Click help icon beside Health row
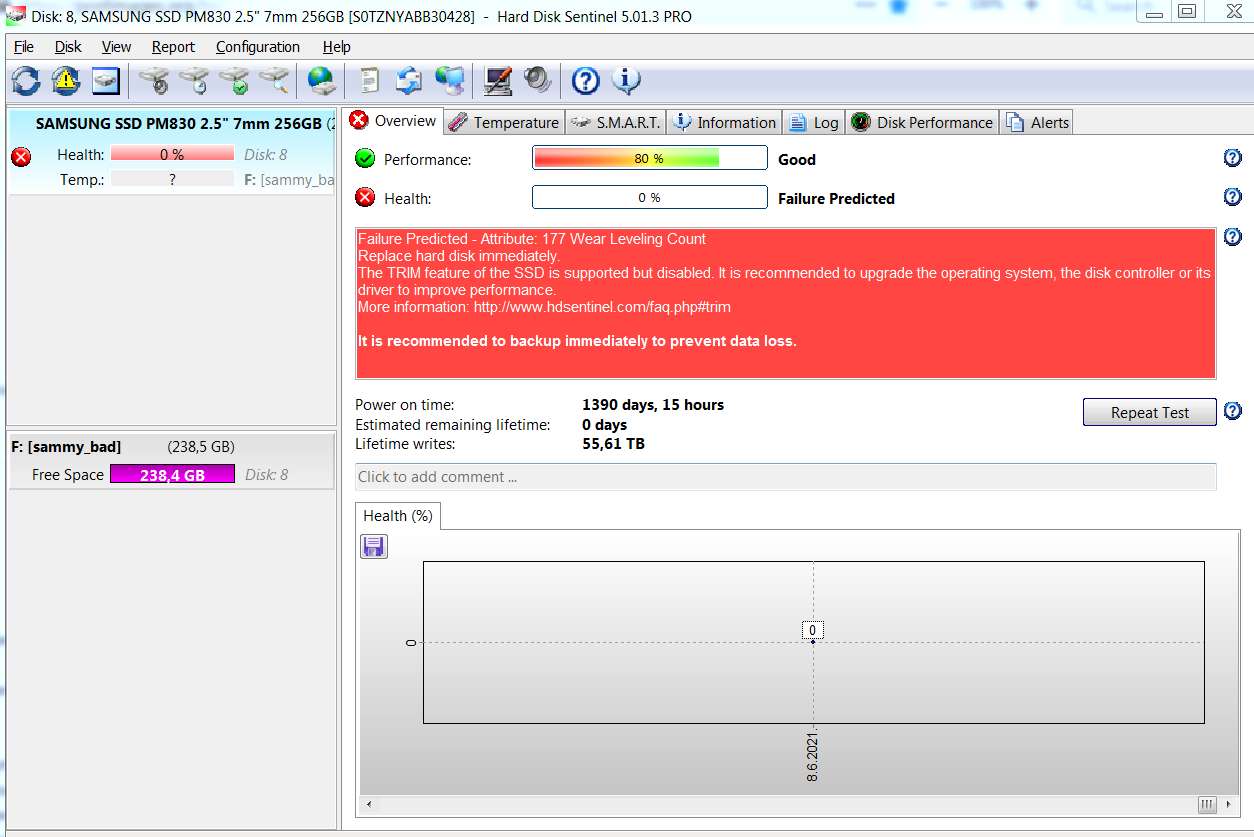The height and width of the screenshot is (837, 1254). coord(1233,197)
